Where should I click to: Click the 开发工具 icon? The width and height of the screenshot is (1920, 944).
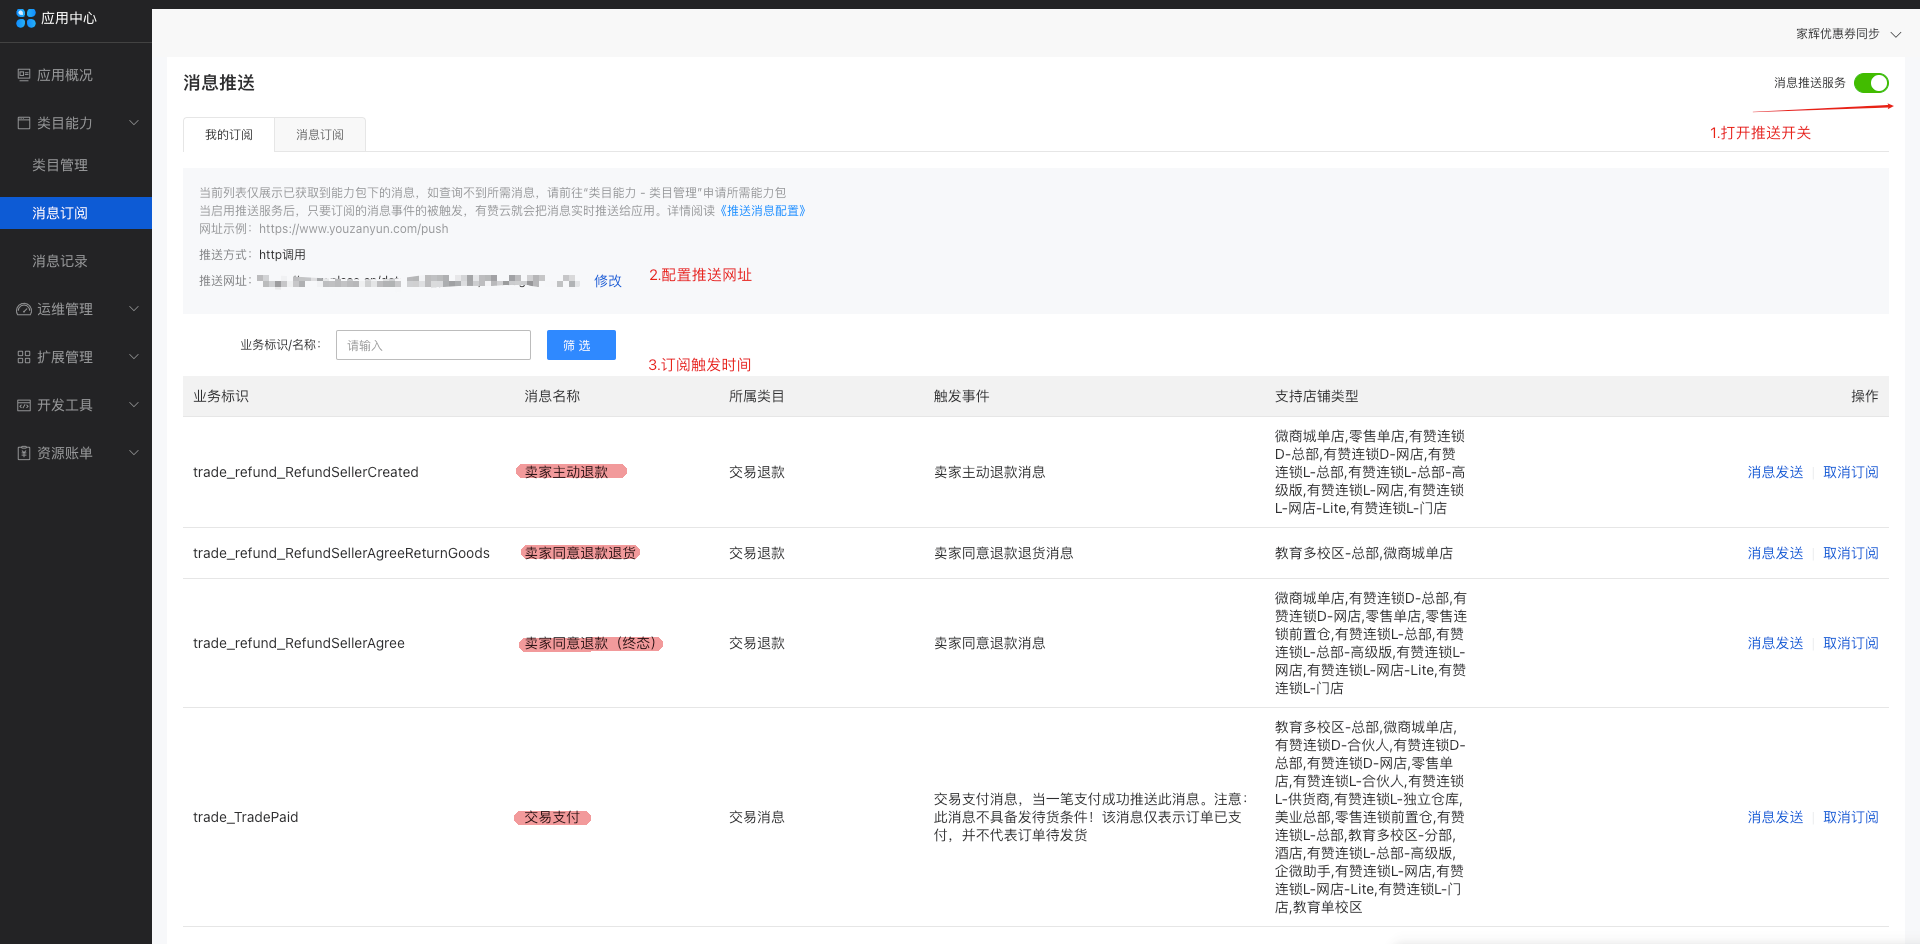coord(24,405)
